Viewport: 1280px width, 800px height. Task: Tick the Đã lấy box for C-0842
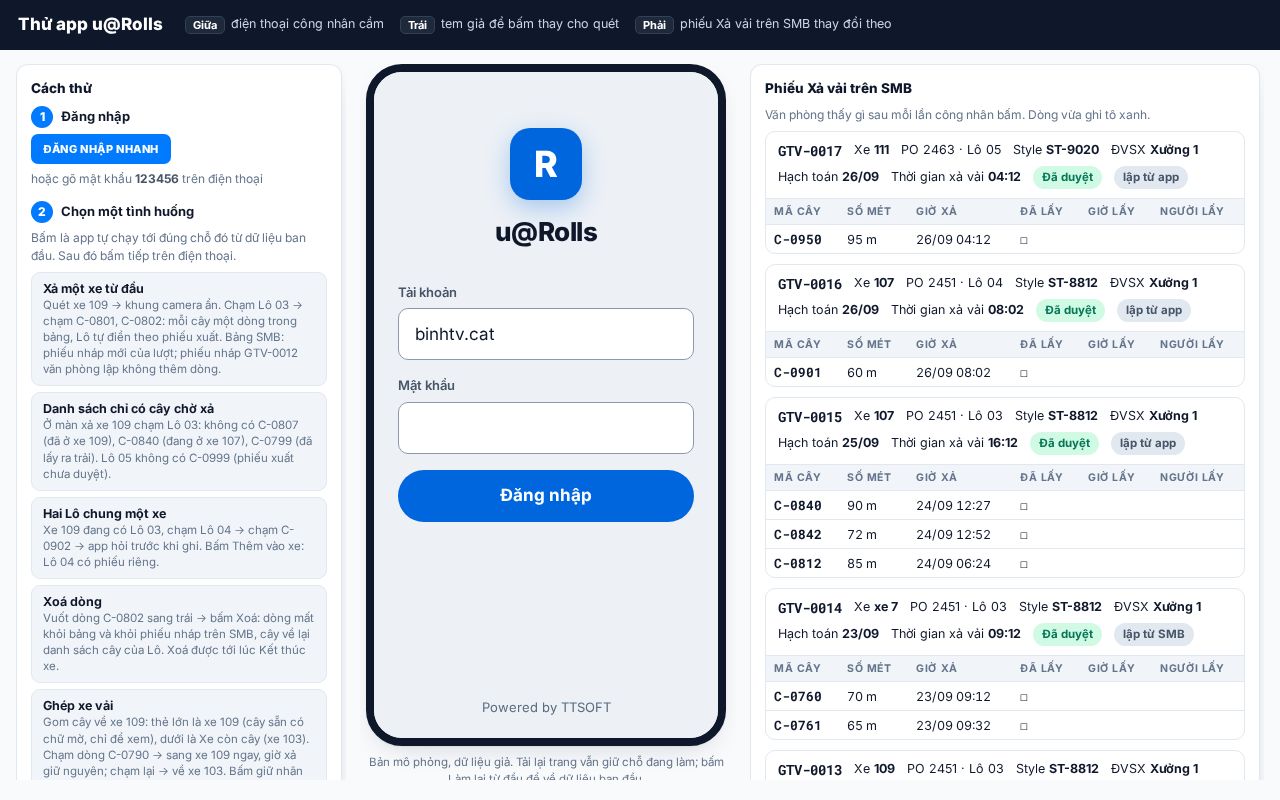[1023, 535]
